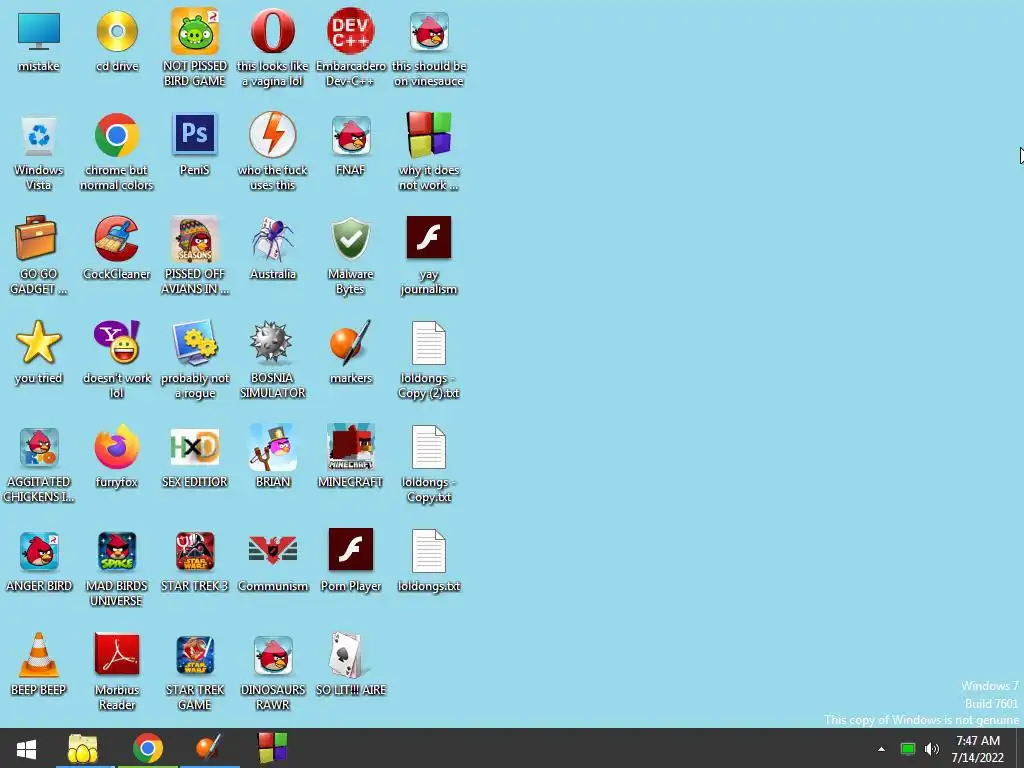Select the 'STAR TREK GAME' icon
1024x768 pixels.
(x=195, y=655)
